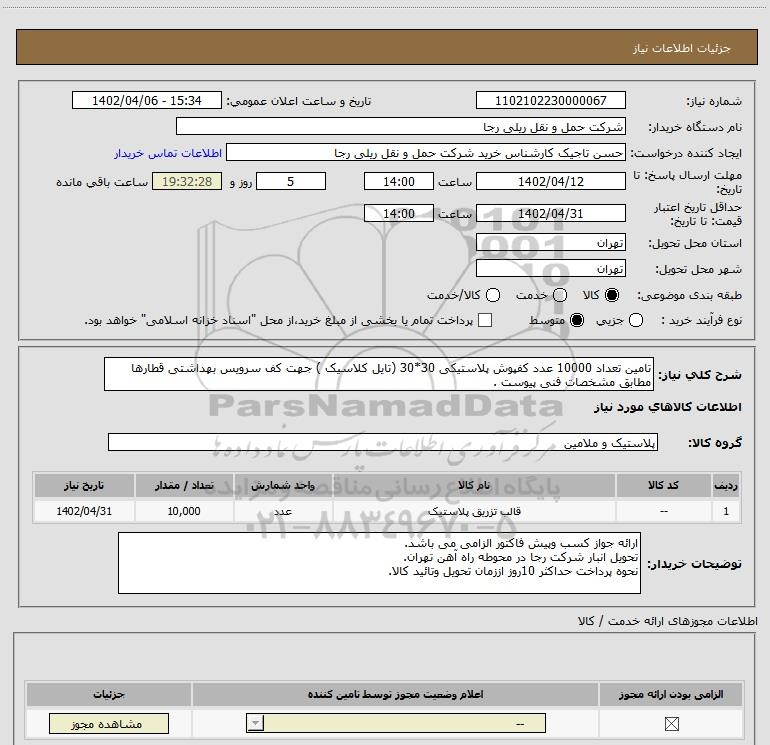Click the remaining time 19:32:28 field
The image size is (770, 745).
[187, 182]
